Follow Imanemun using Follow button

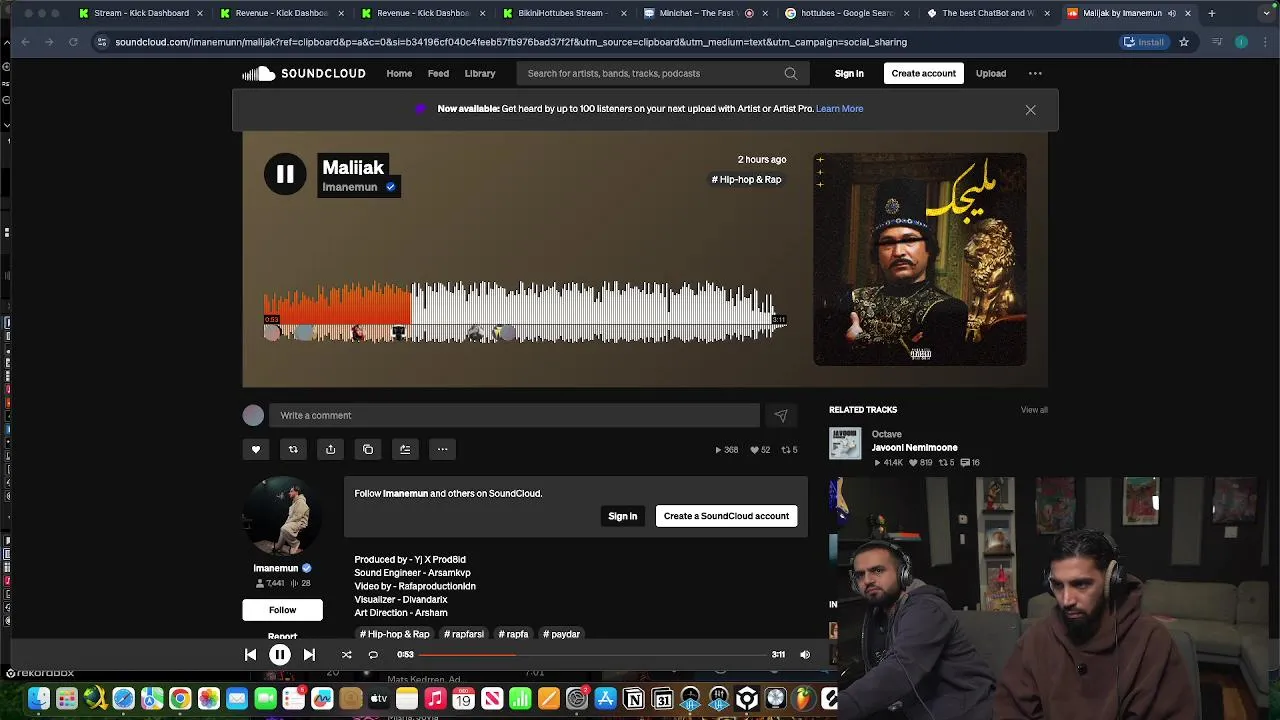pos(282,610)
